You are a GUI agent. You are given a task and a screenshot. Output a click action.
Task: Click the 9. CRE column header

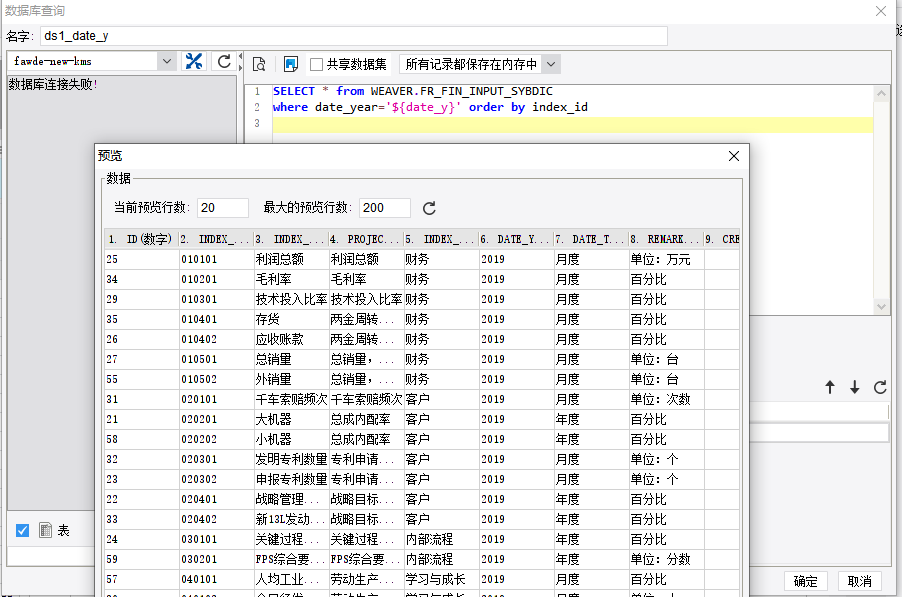coord(722,239)
